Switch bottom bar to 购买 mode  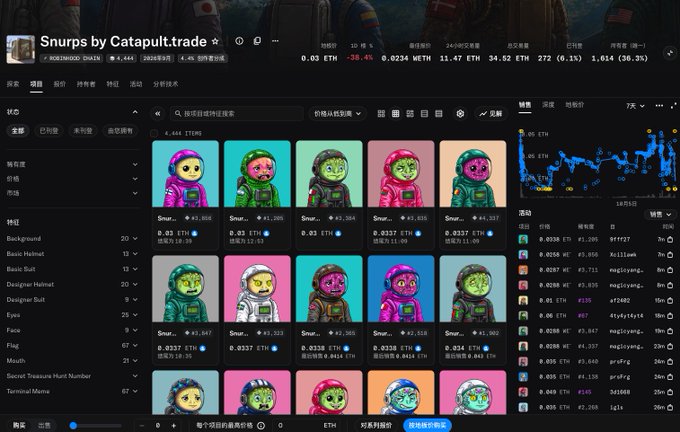pos(19,425)
